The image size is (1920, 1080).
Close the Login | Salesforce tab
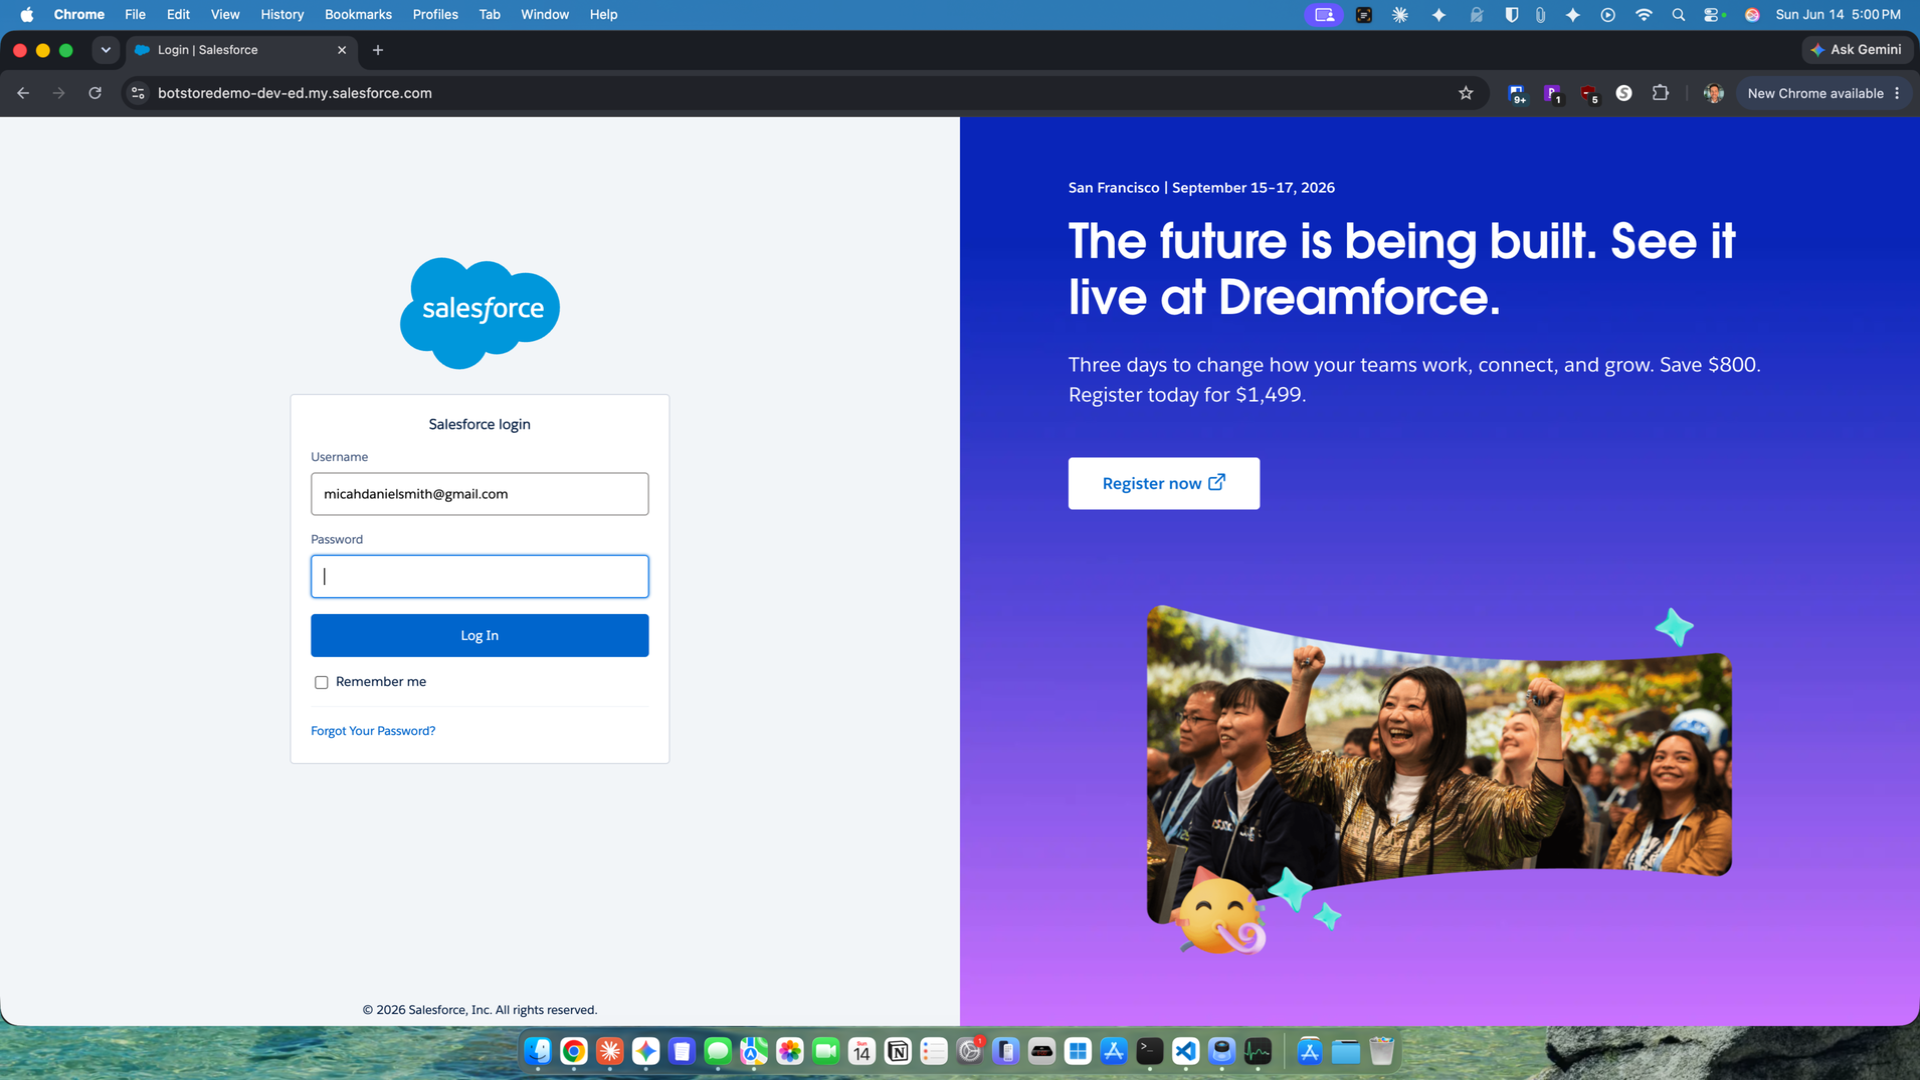tap(342, 50)
